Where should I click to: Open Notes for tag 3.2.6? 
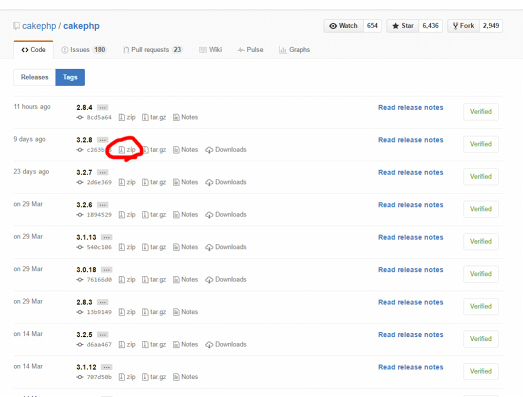[185, 215]
